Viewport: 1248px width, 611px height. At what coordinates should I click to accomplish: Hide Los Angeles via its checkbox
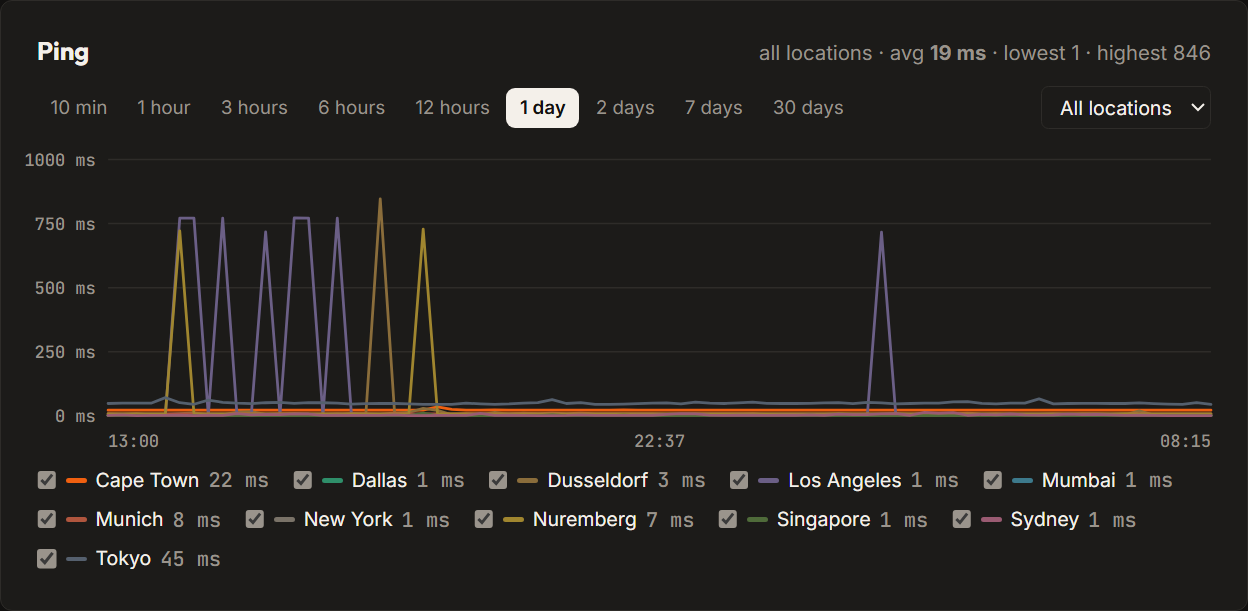739,480
